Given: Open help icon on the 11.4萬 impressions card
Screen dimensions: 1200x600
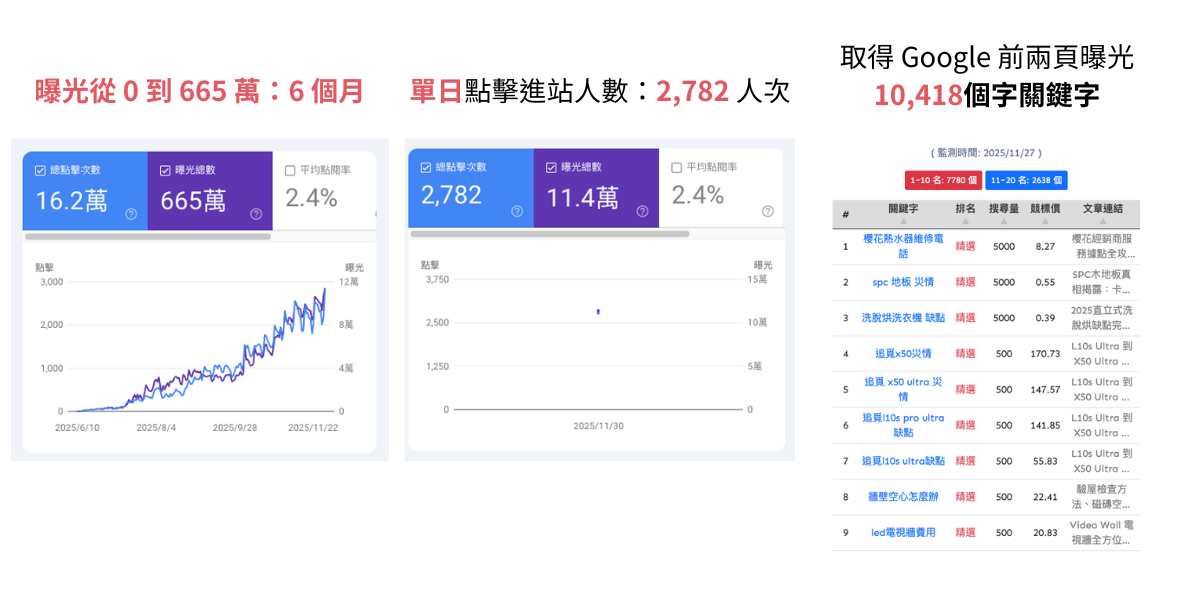Looking at the screenshot, I should point(642,211).
